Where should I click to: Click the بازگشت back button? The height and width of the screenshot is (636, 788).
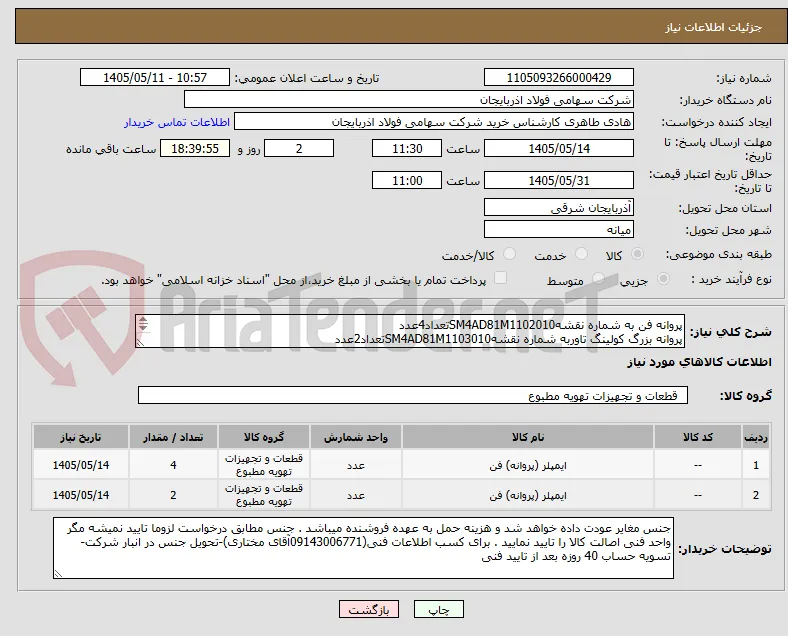pos(369,609)
